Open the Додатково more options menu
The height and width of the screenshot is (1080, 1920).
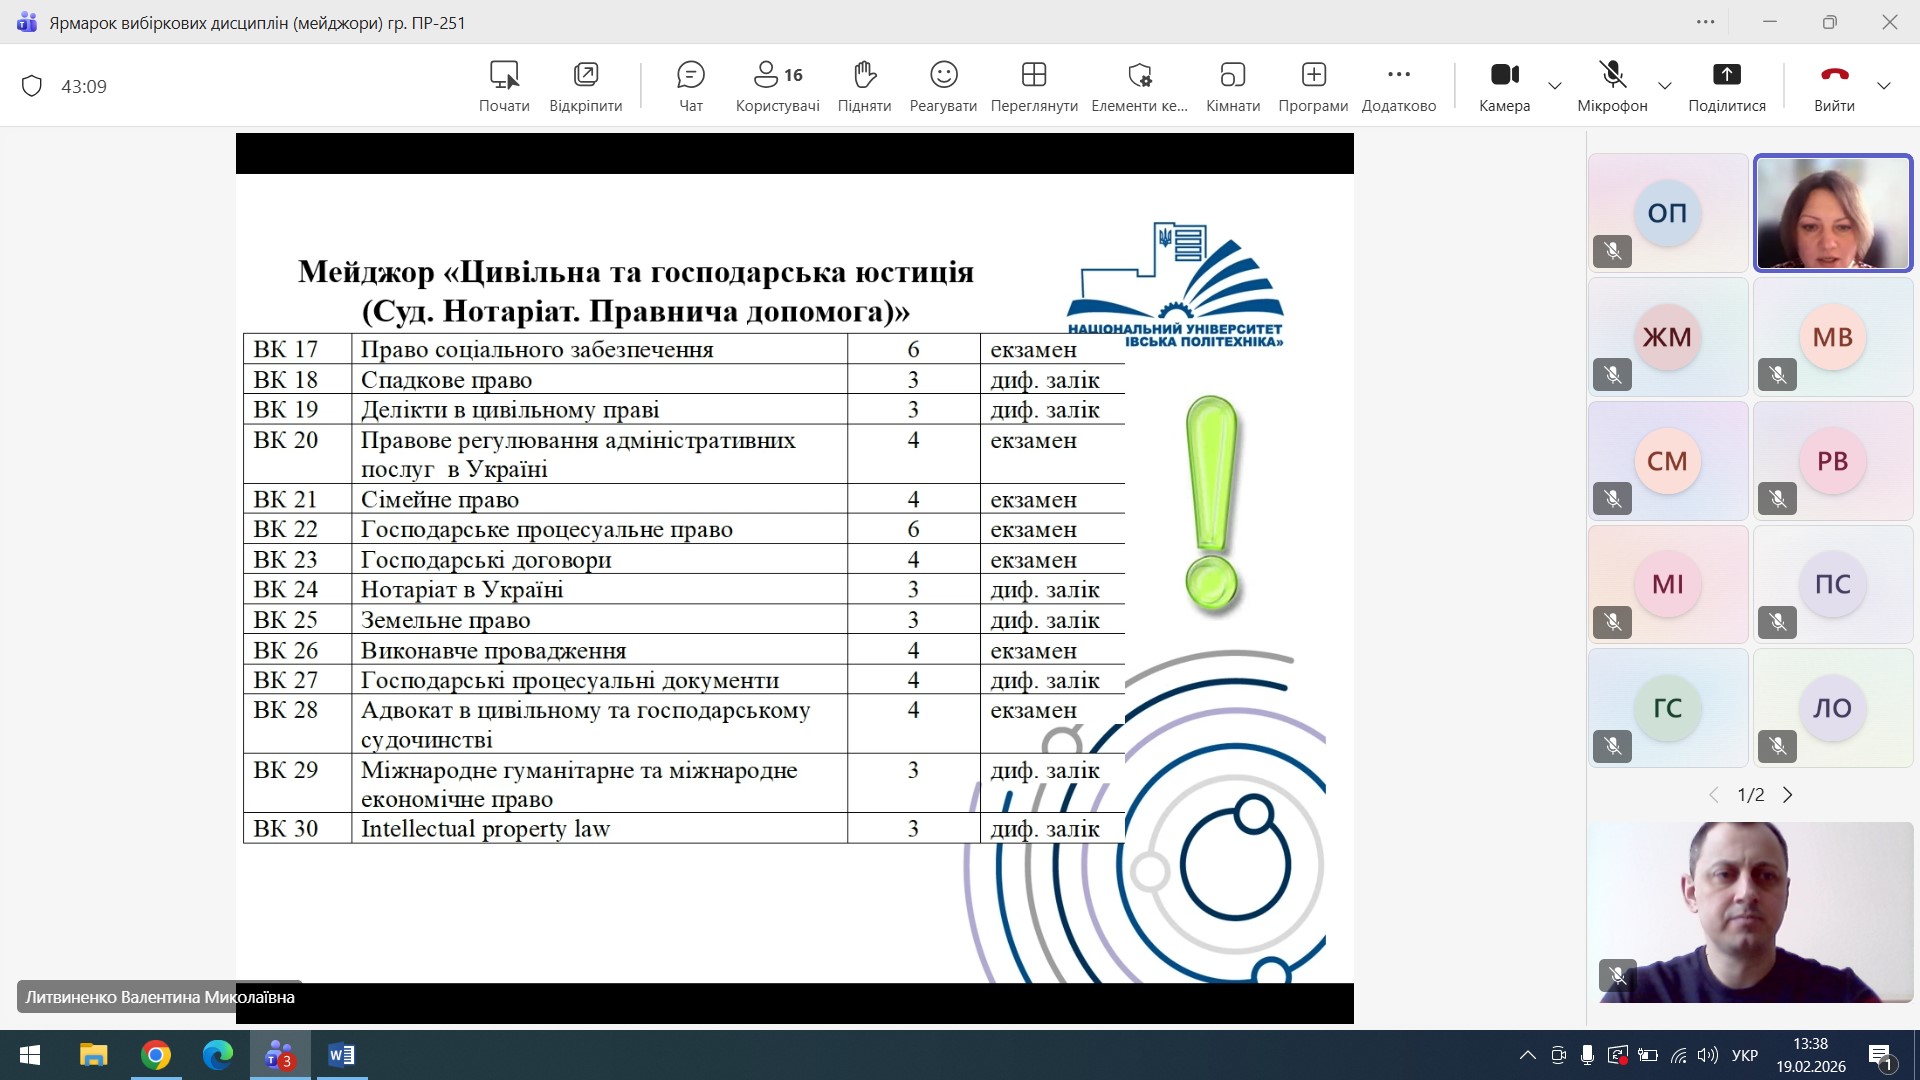1398,85
